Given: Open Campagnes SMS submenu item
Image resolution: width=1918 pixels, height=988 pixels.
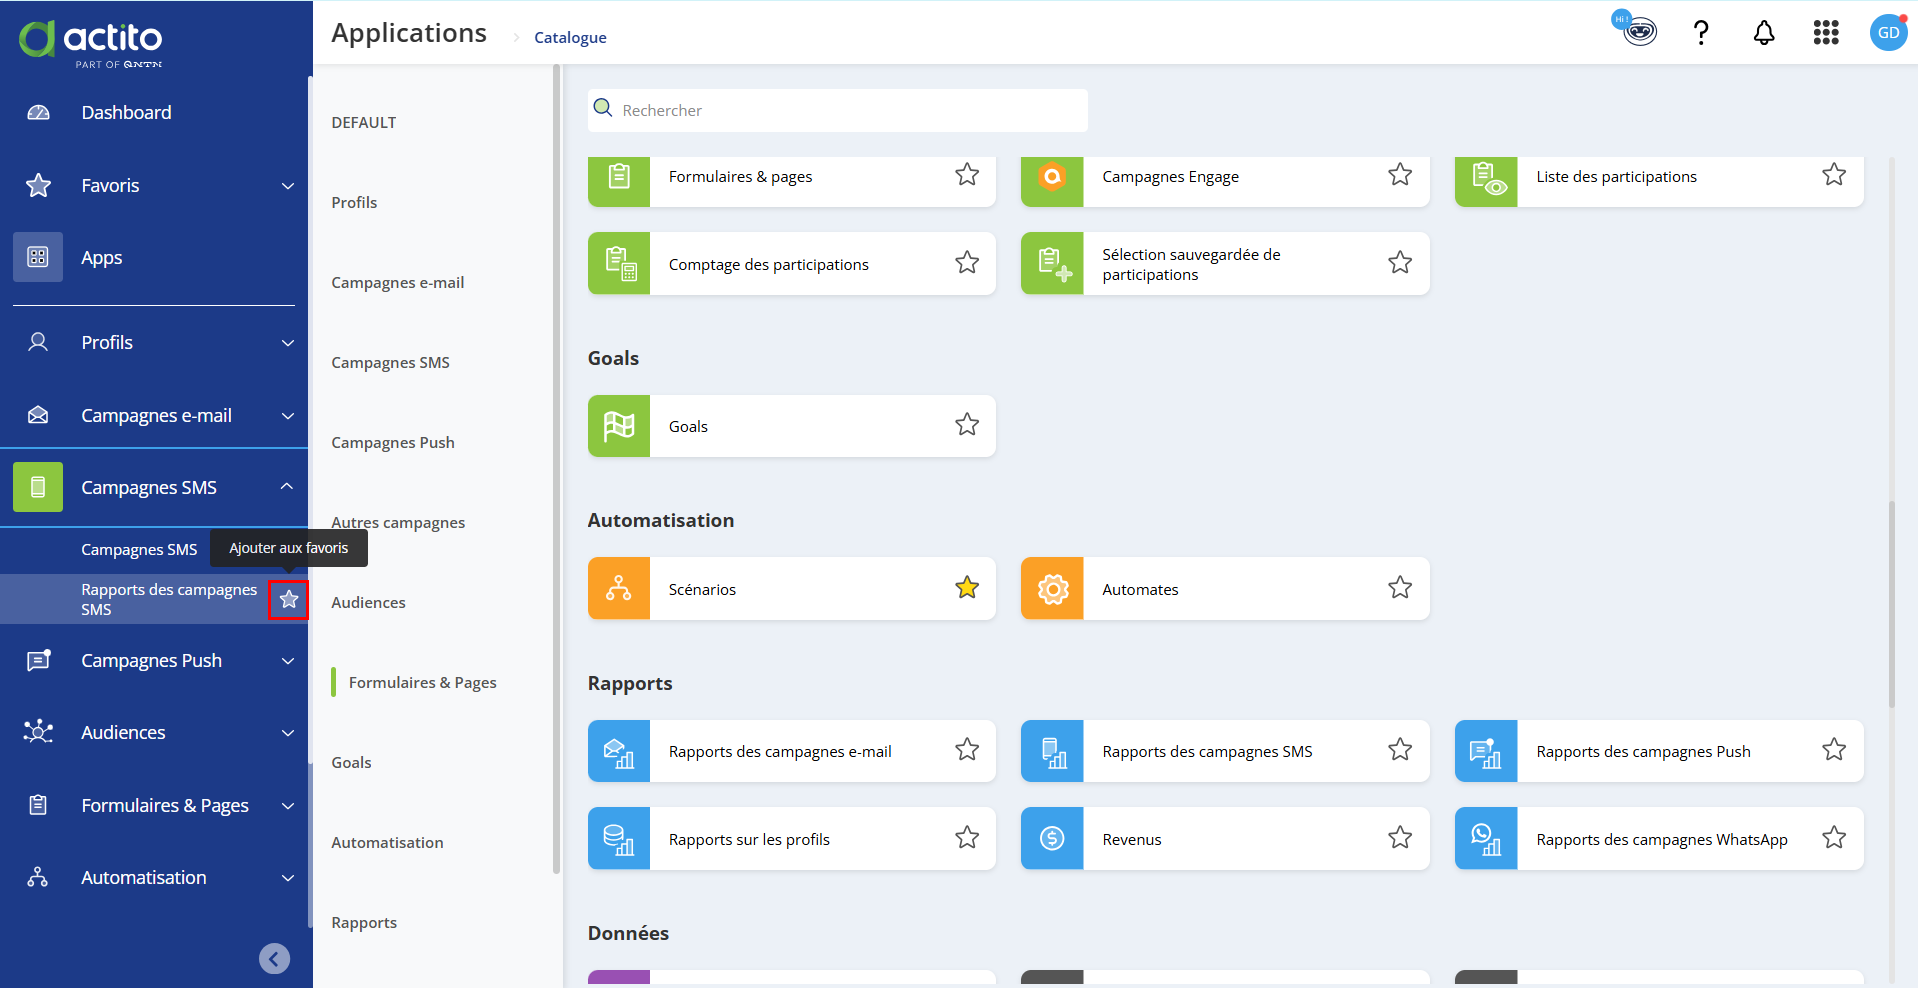Looking at the screenshot, I should (139, 549).
